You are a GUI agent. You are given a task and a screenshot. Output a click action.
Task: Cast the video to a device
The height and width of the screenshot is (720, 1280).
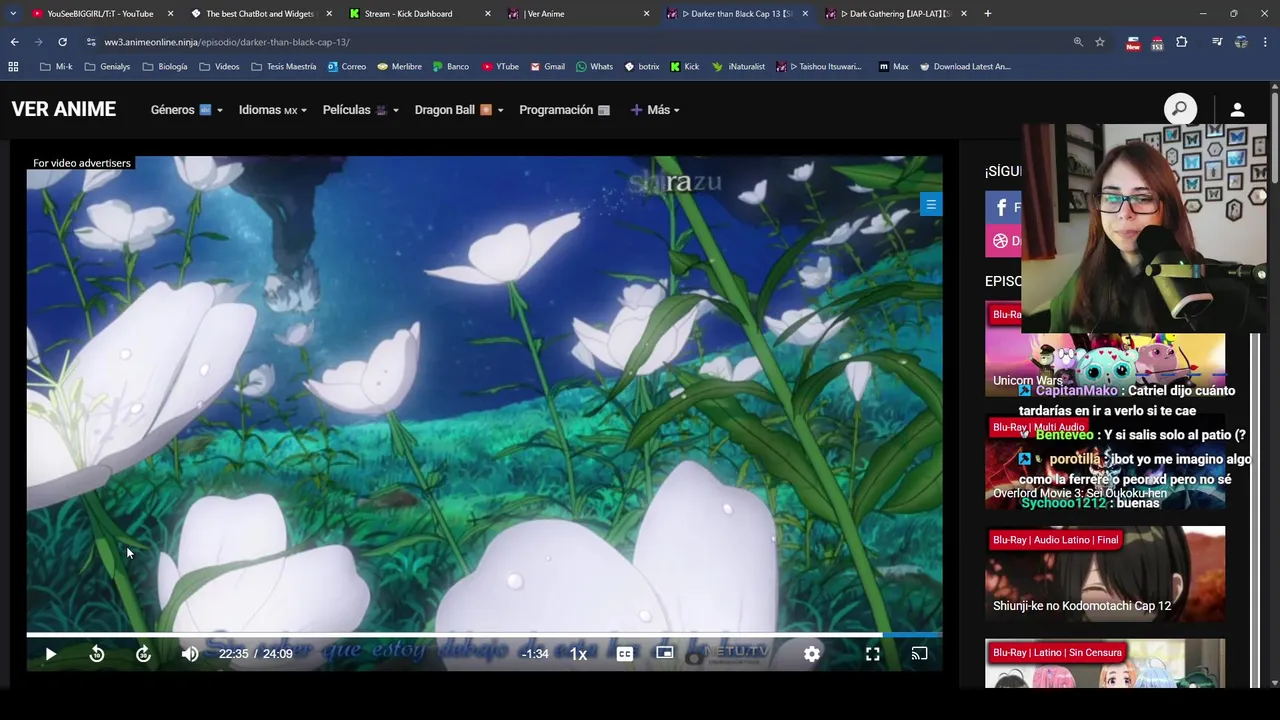point(919,654)
